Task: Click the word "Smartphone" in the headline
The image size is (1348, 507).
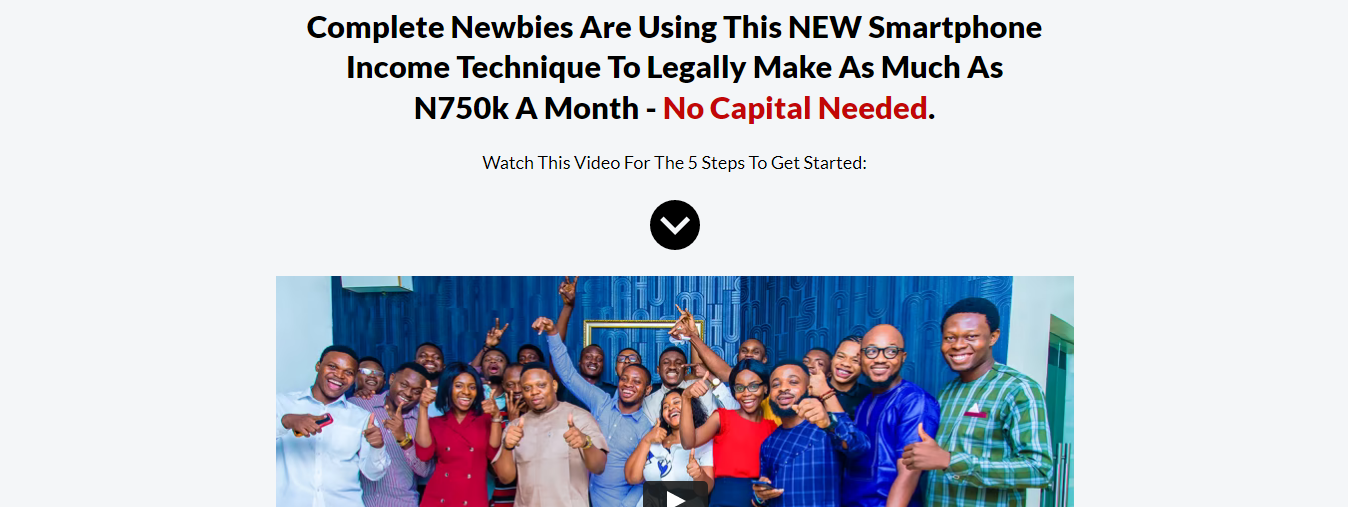Action: 955,27
